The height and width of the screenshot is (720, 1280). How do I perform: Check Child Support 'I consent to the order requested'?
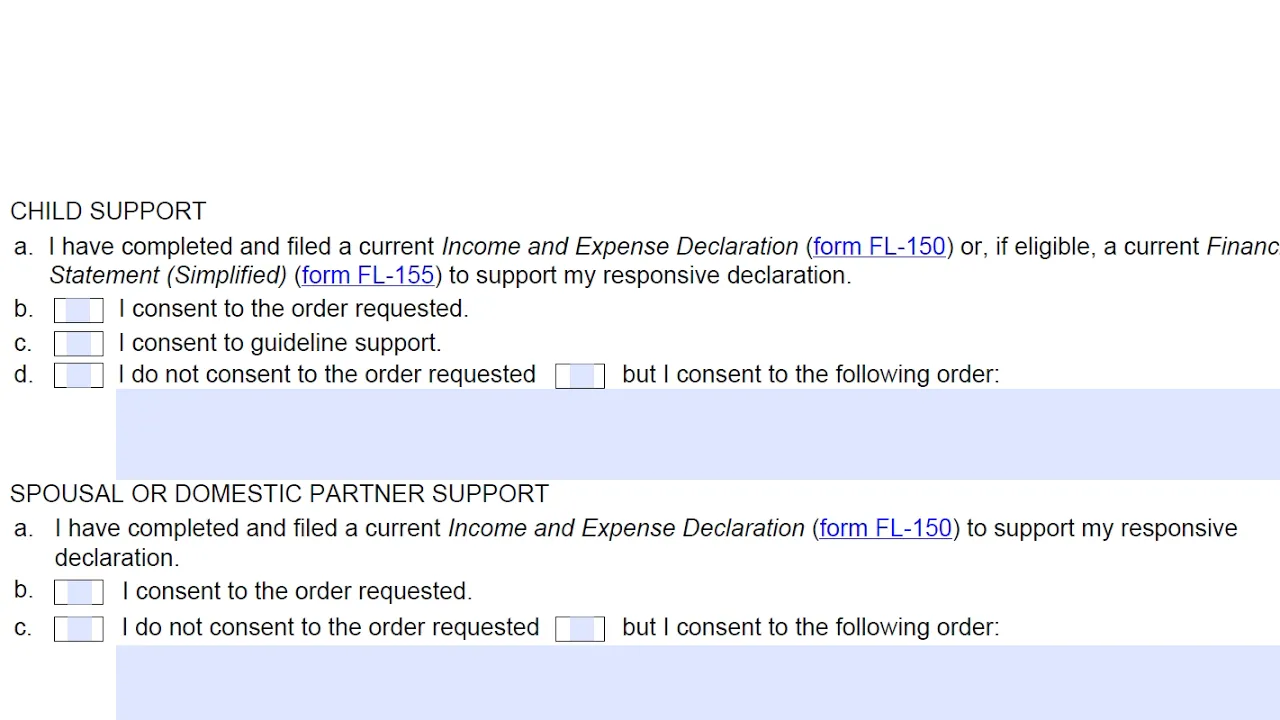coord(79,310)
